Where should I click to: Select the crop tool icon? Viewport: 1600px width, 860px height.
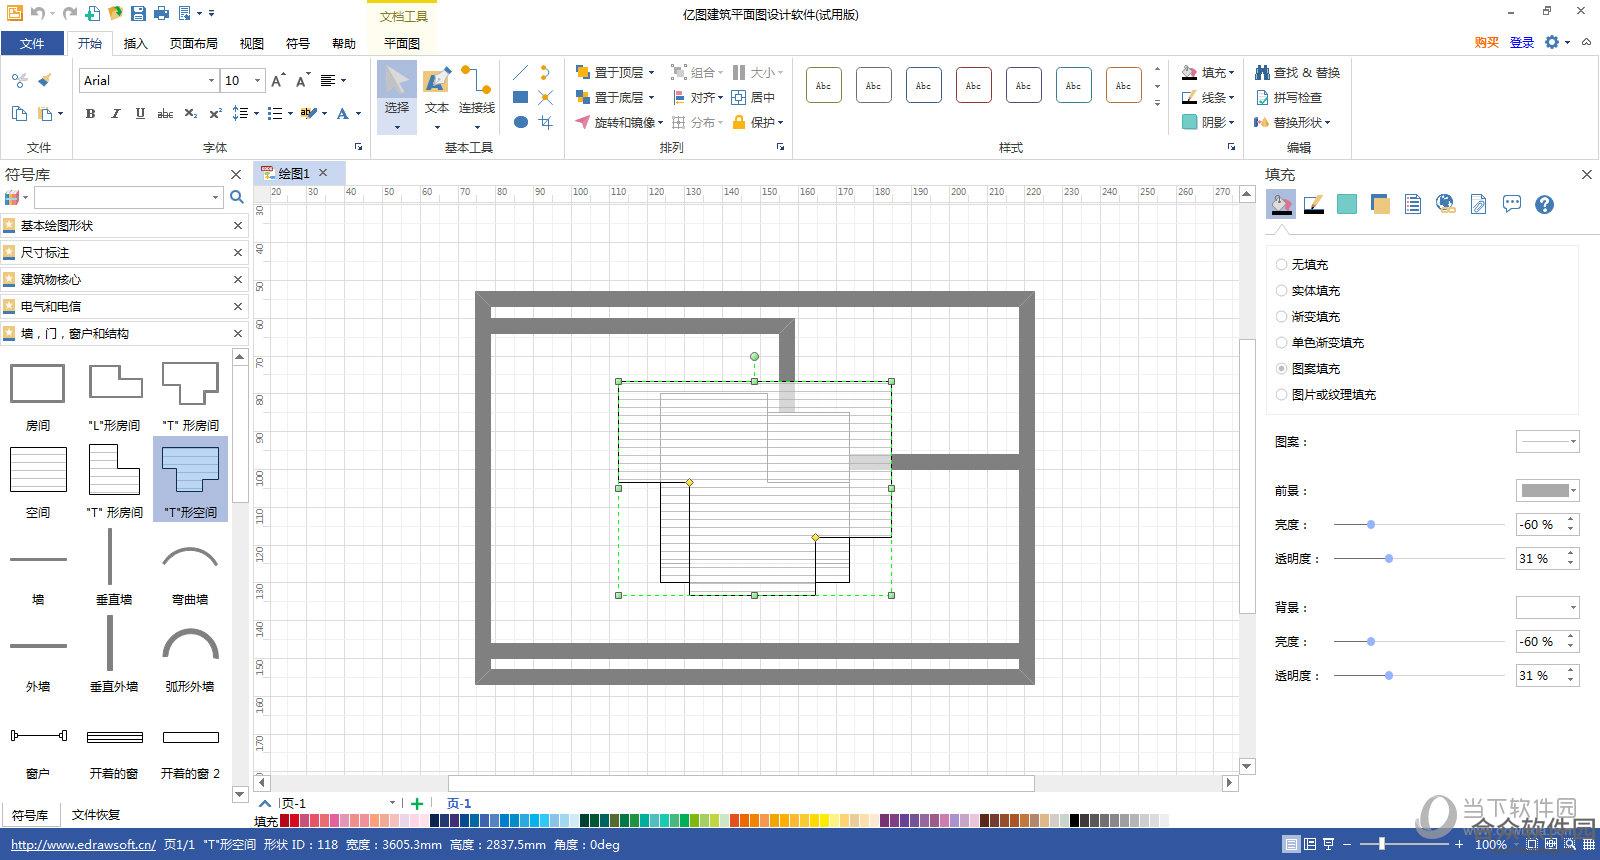click(545, 122)
